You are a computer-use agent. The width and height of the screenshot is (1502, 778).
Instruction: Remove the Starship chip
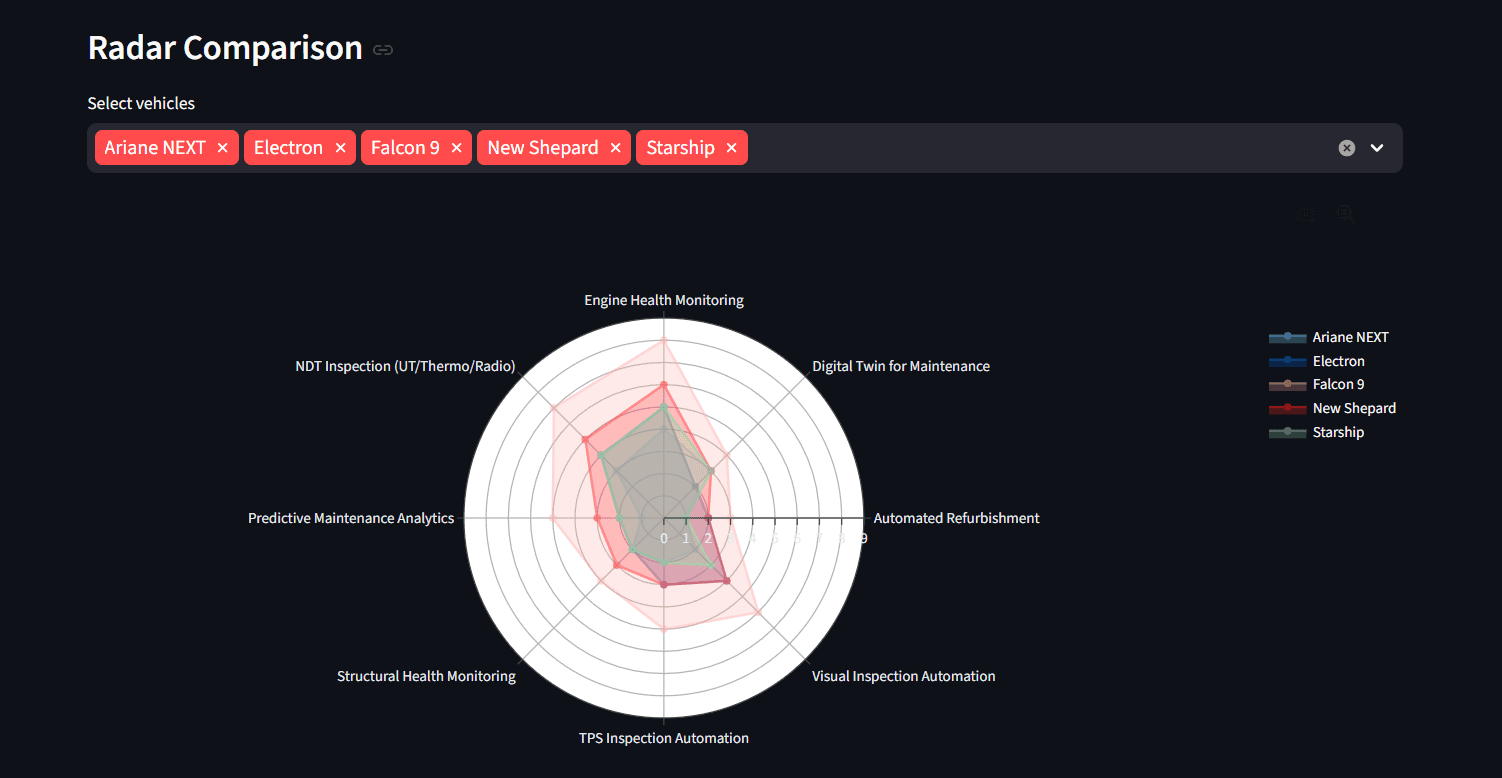click(x=731, y=148)
